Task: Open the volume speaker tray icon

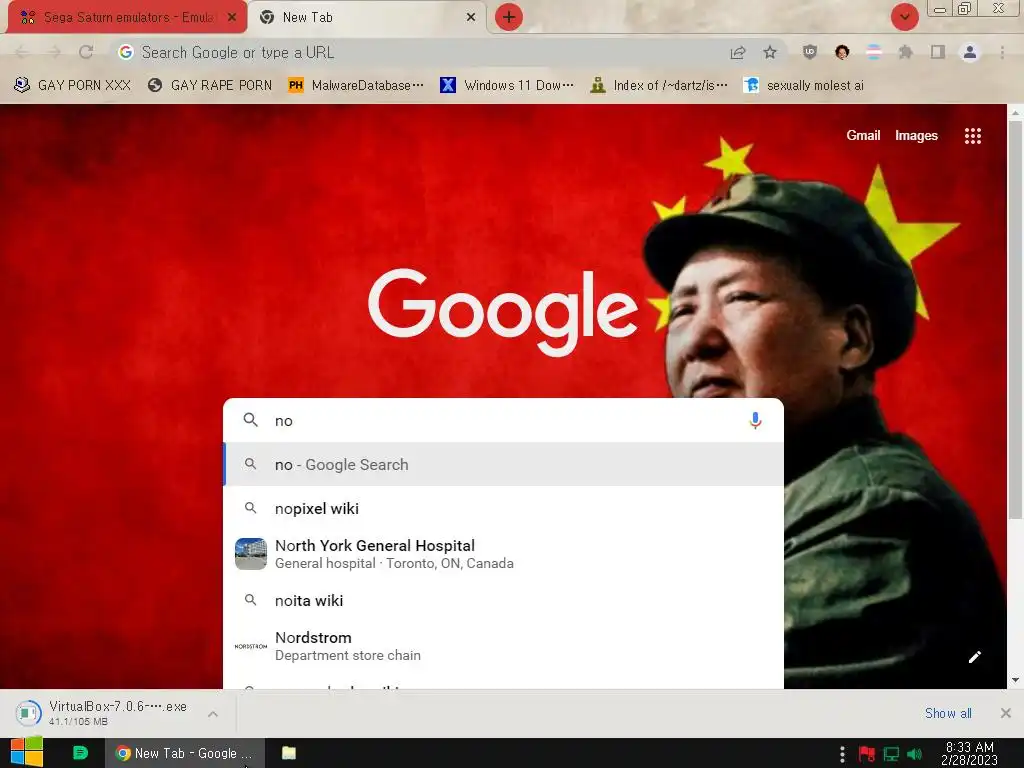Action: 914,754
